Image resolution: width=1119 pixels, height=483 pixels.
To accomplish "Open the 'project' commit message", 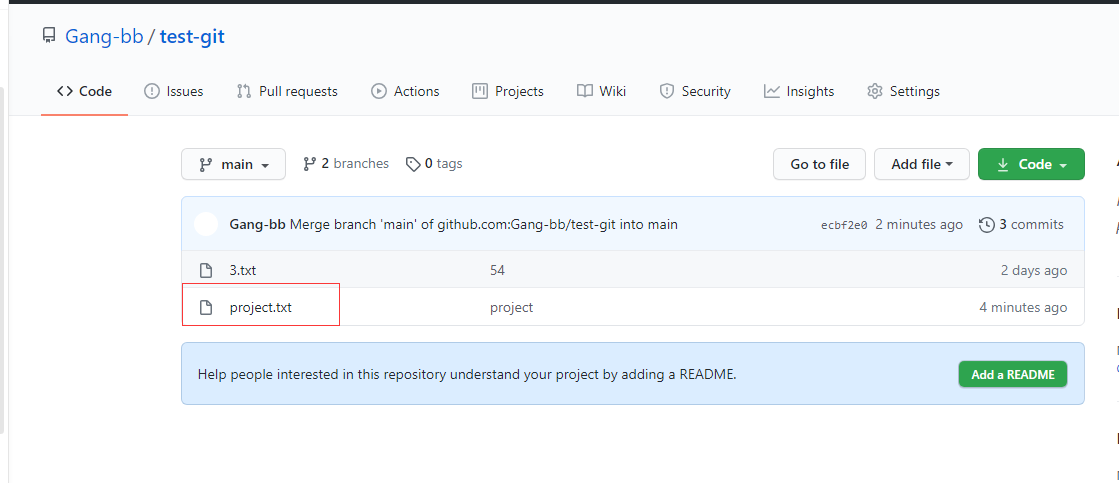I will pos(511,307).
